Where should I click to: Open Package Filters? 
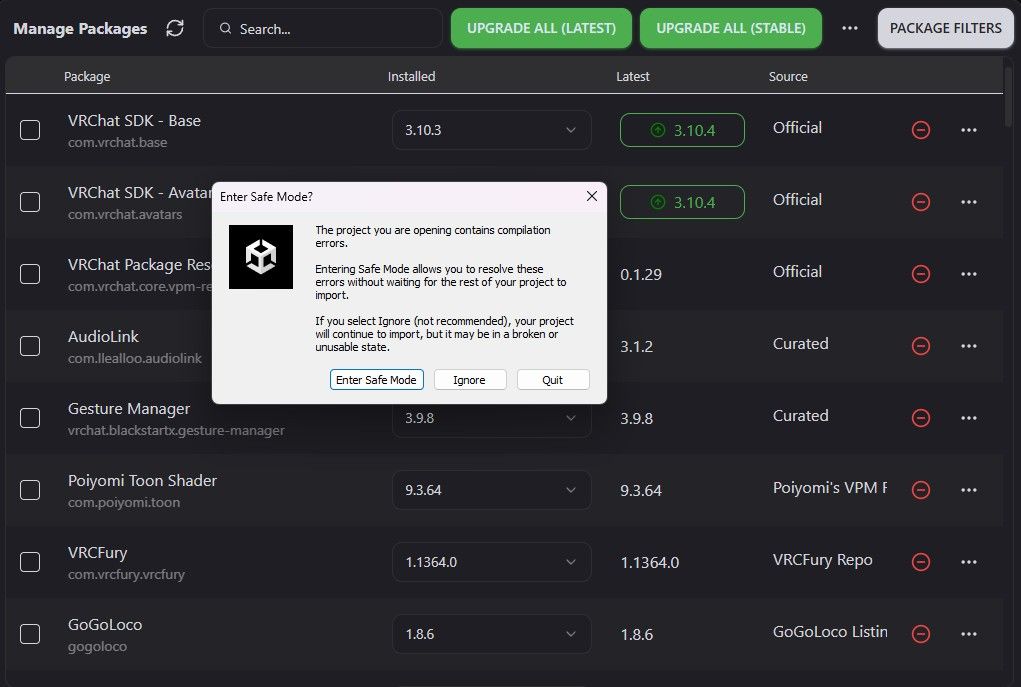tap(945, 28)
